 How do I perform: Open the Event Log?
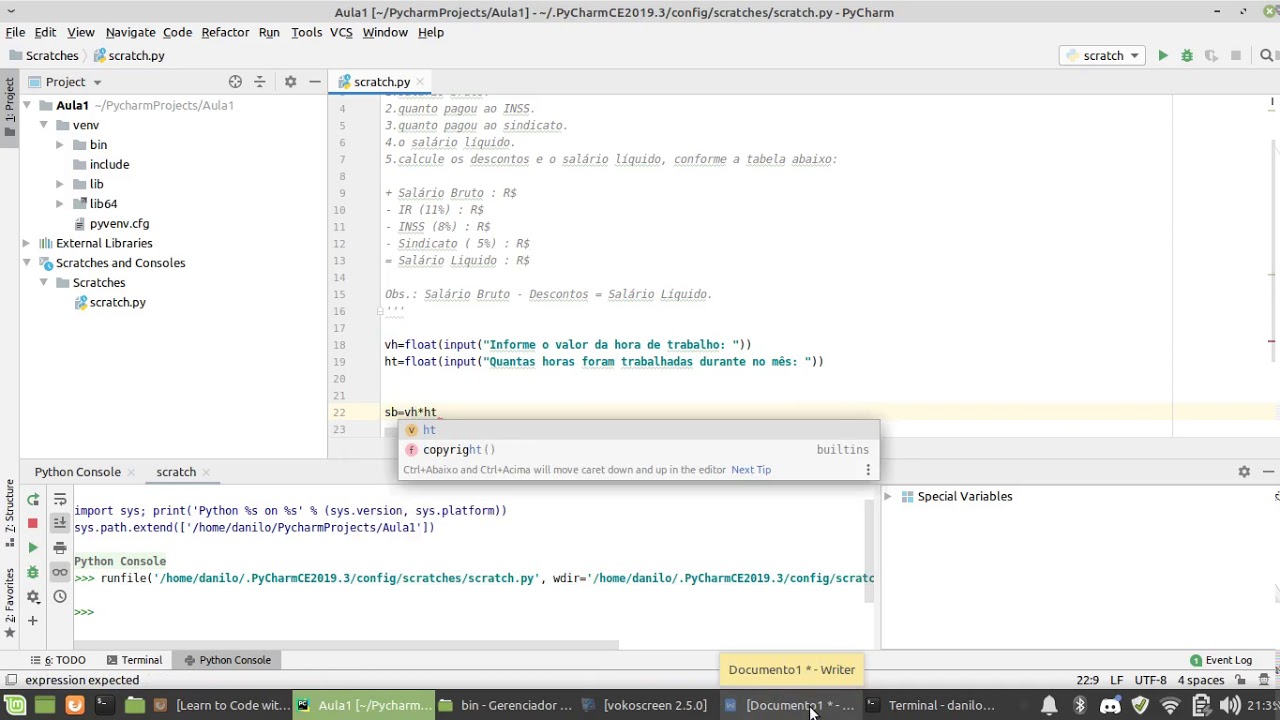click(x=1221, y=660)
